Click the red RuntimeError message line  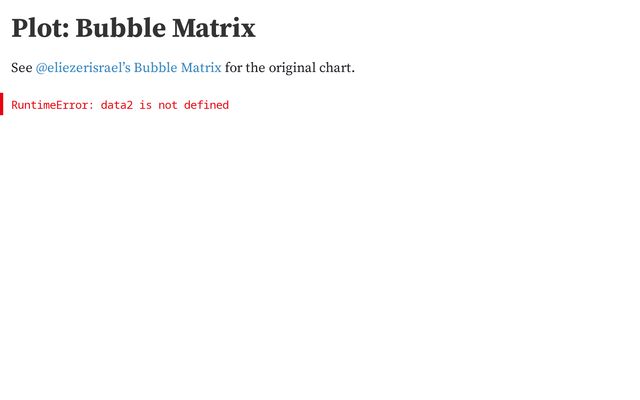click(x=120, y=105)
